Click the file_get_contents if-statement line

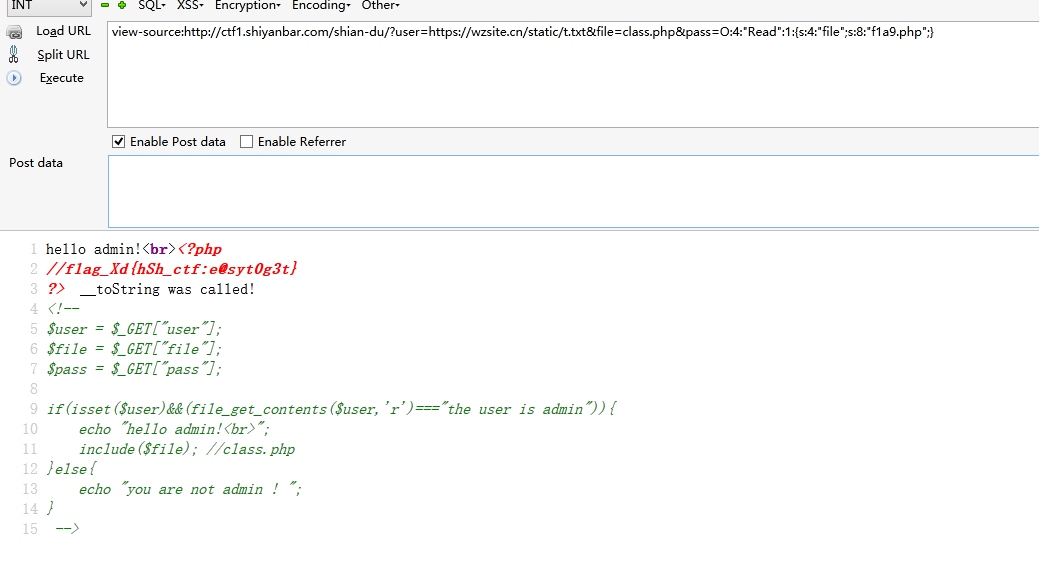coord(331,409)
